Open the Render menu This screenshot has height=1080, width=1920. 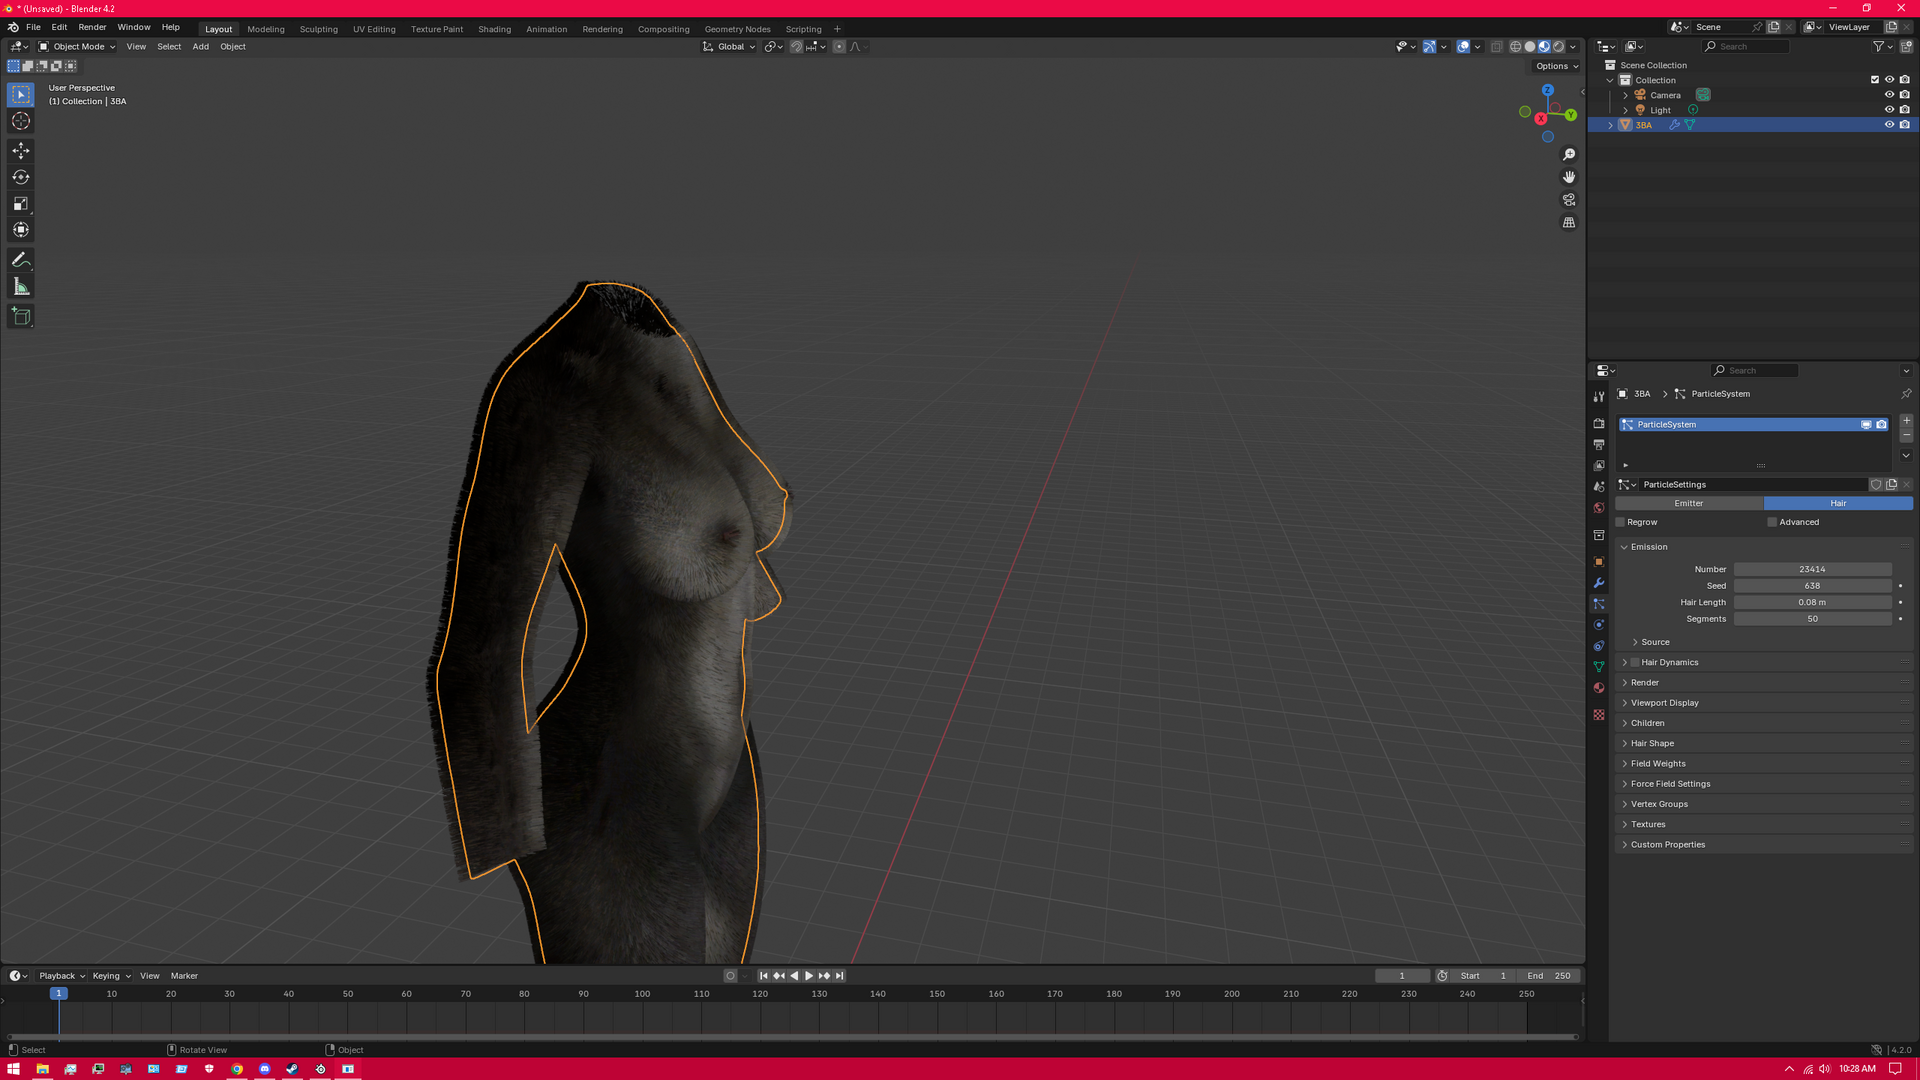92,27
